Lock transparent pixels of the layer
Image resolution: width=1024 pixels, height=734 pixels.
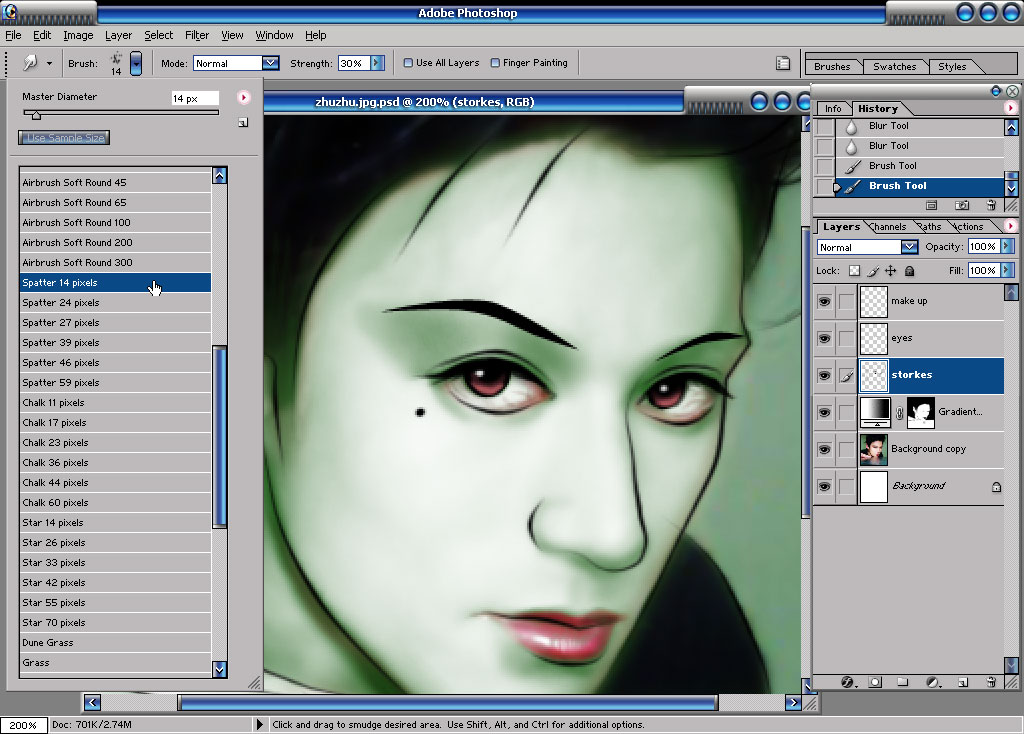point(854,270)
